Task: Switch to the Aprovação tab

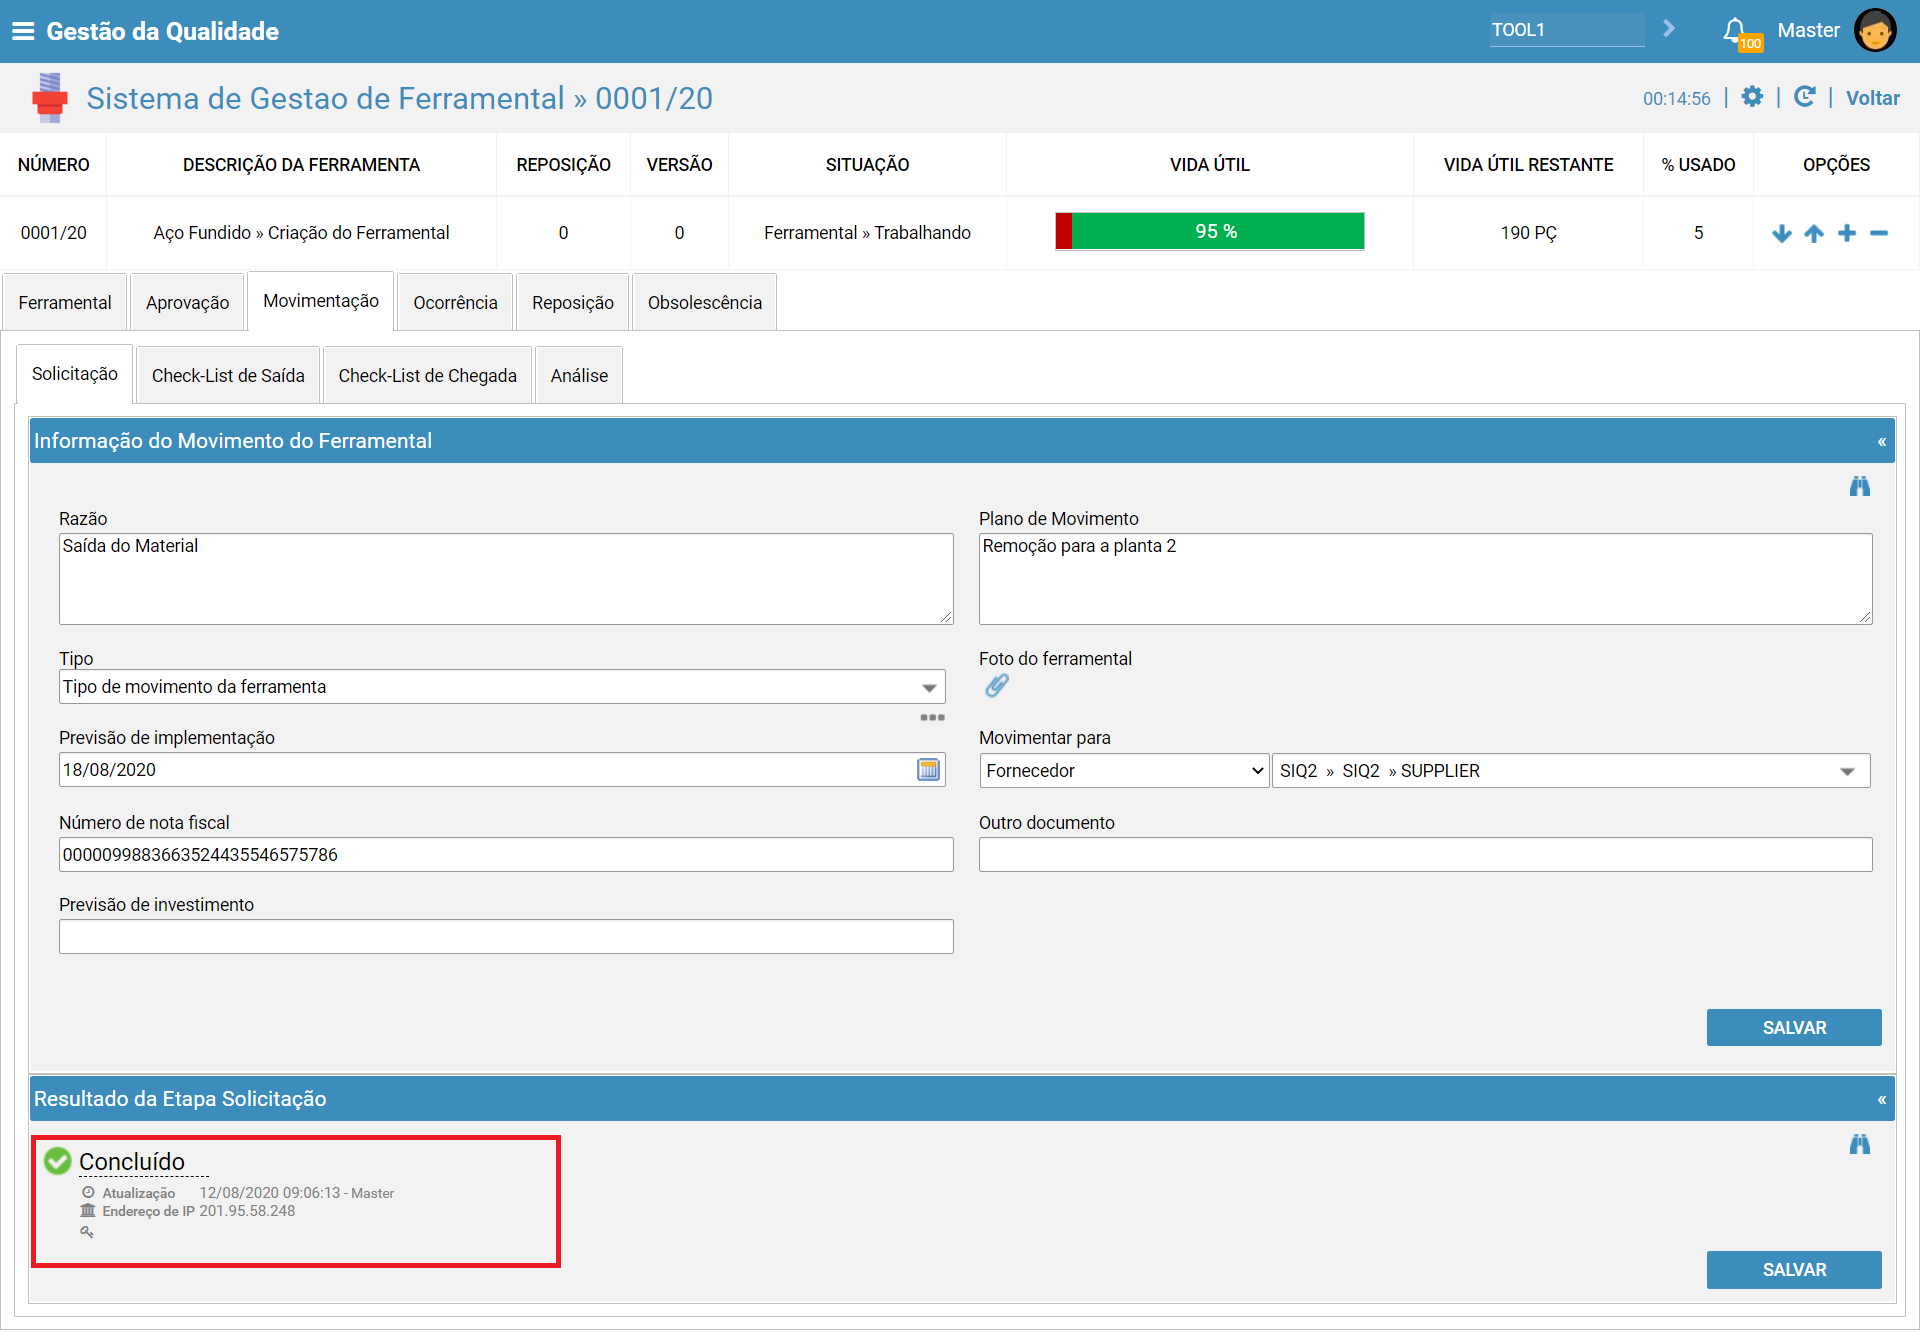Action: tap(187, 302)
